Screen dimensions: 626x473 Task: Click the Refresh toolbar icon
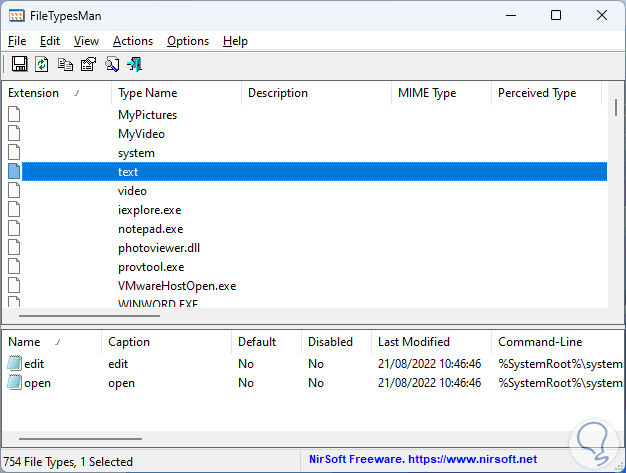(42, 65)
